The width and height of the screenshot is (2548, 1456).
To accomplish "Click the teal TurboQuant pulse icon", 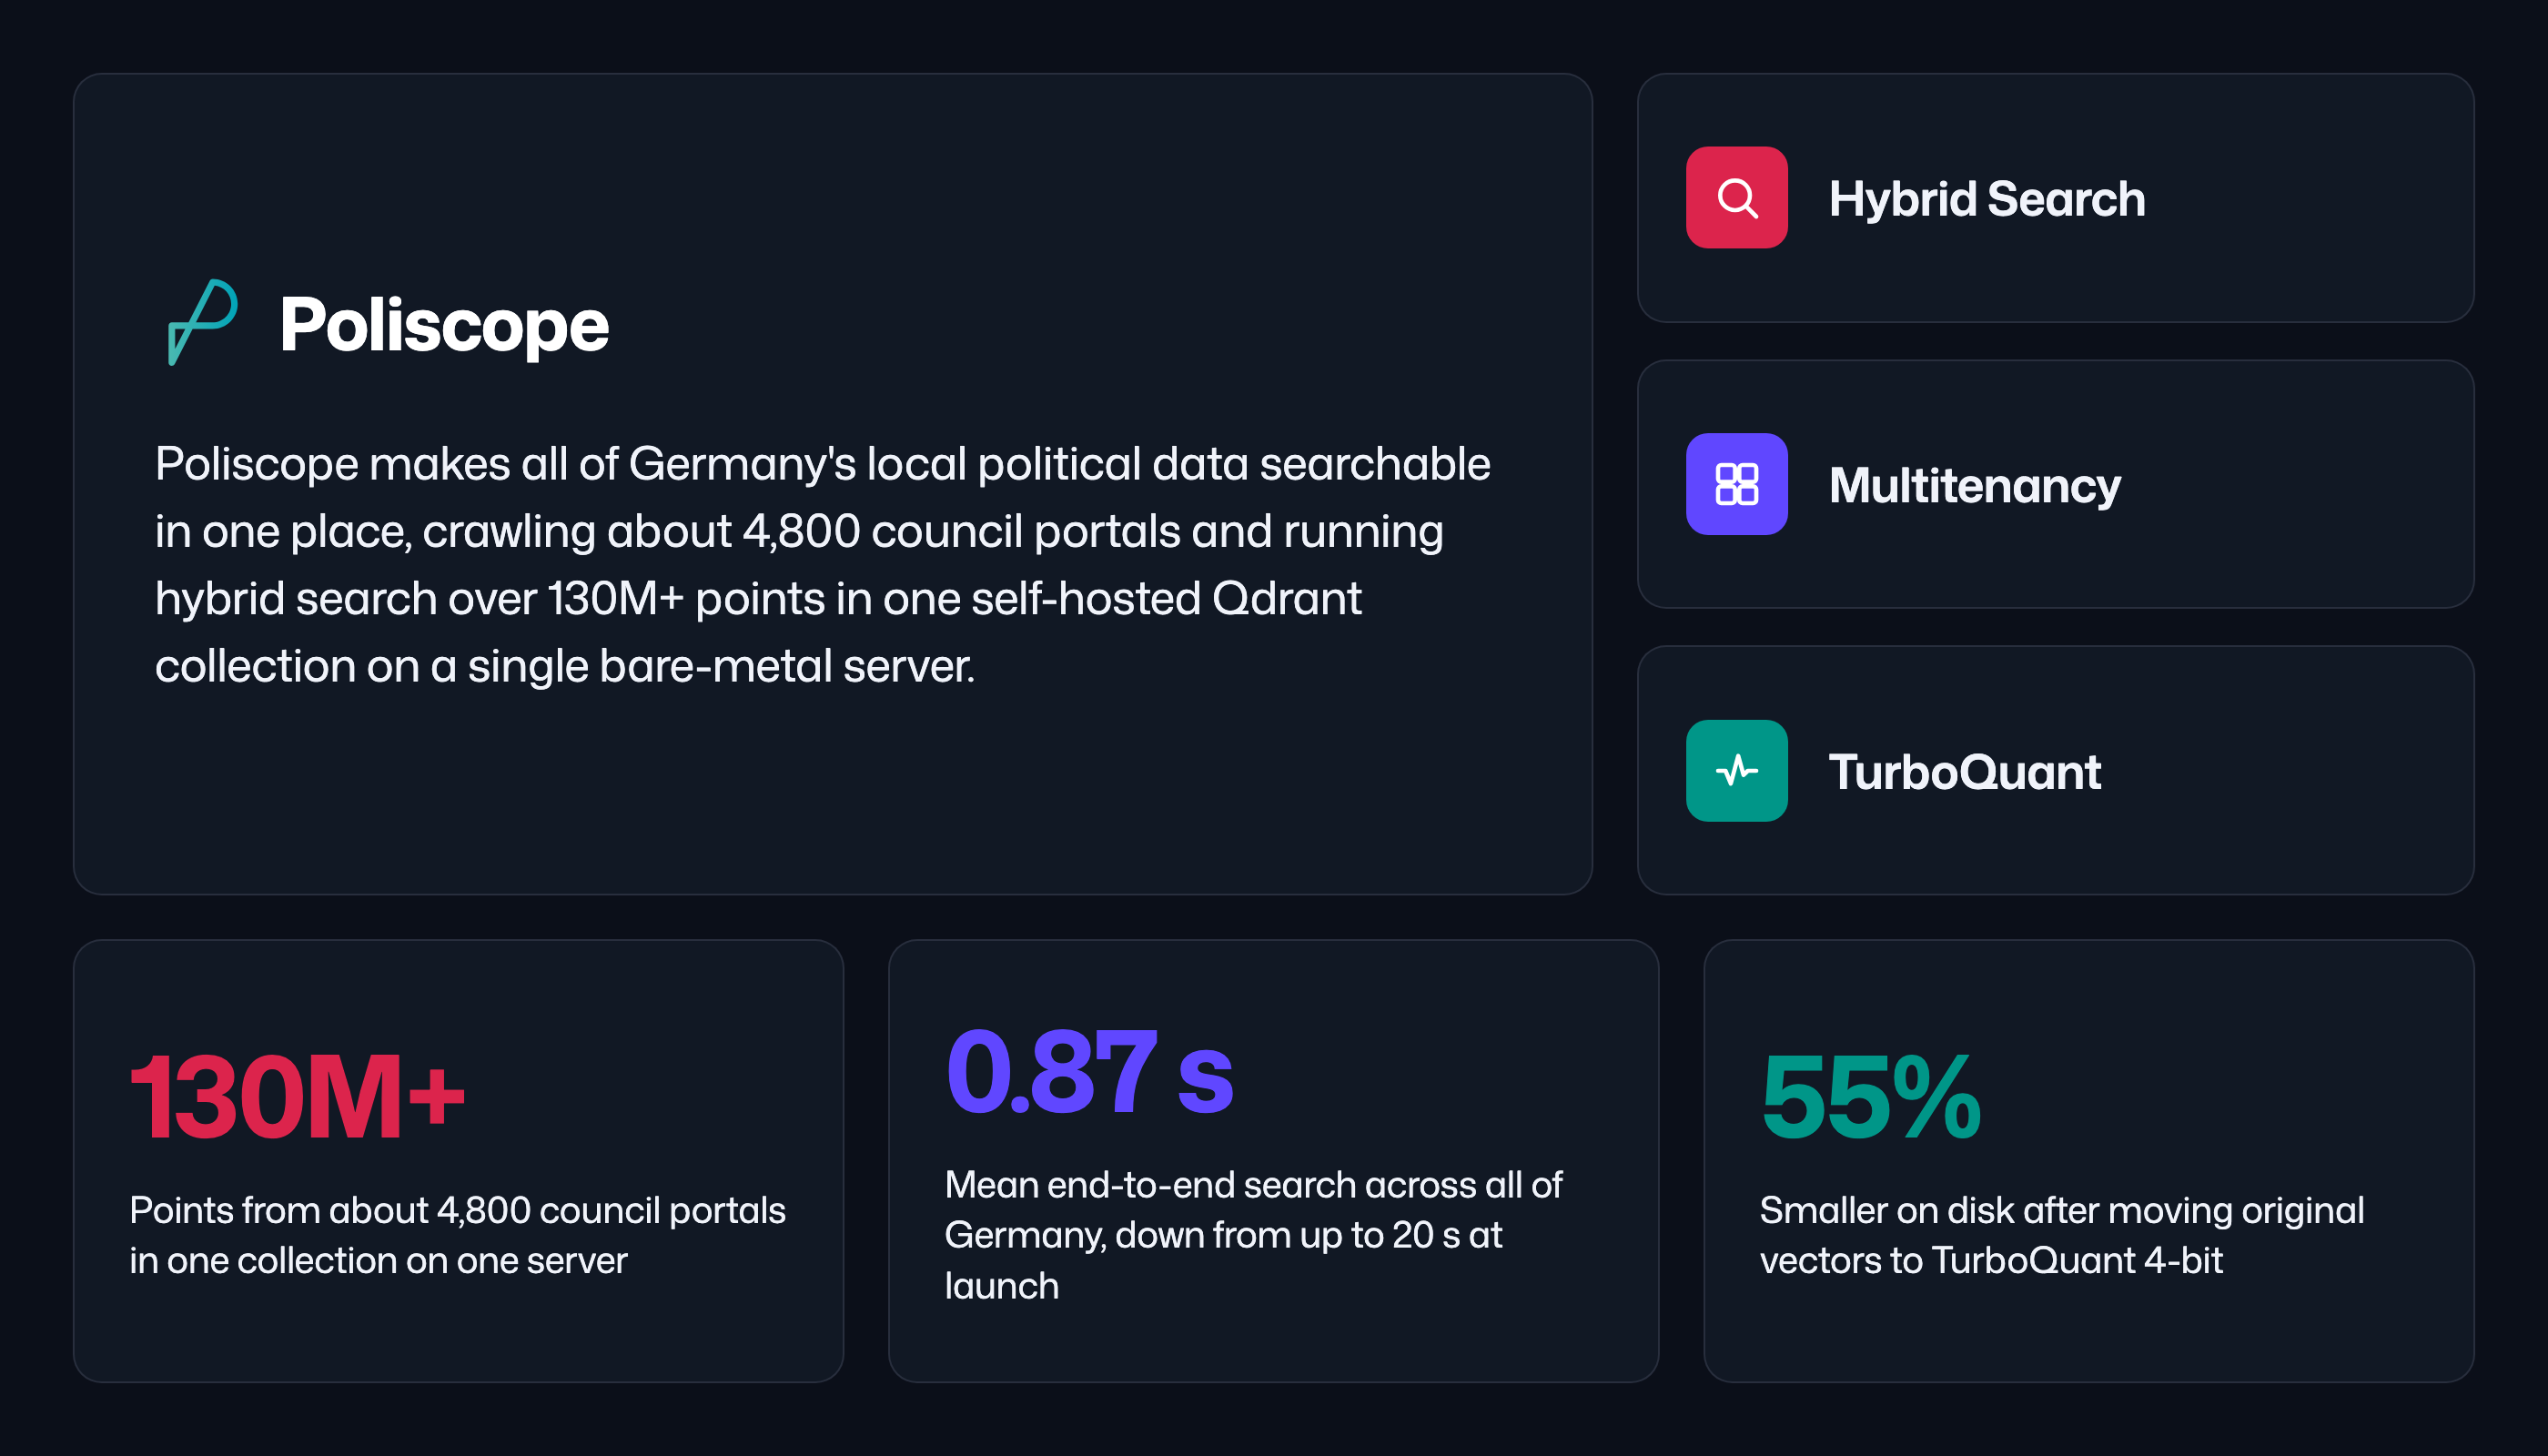I will pos(1736,770).
